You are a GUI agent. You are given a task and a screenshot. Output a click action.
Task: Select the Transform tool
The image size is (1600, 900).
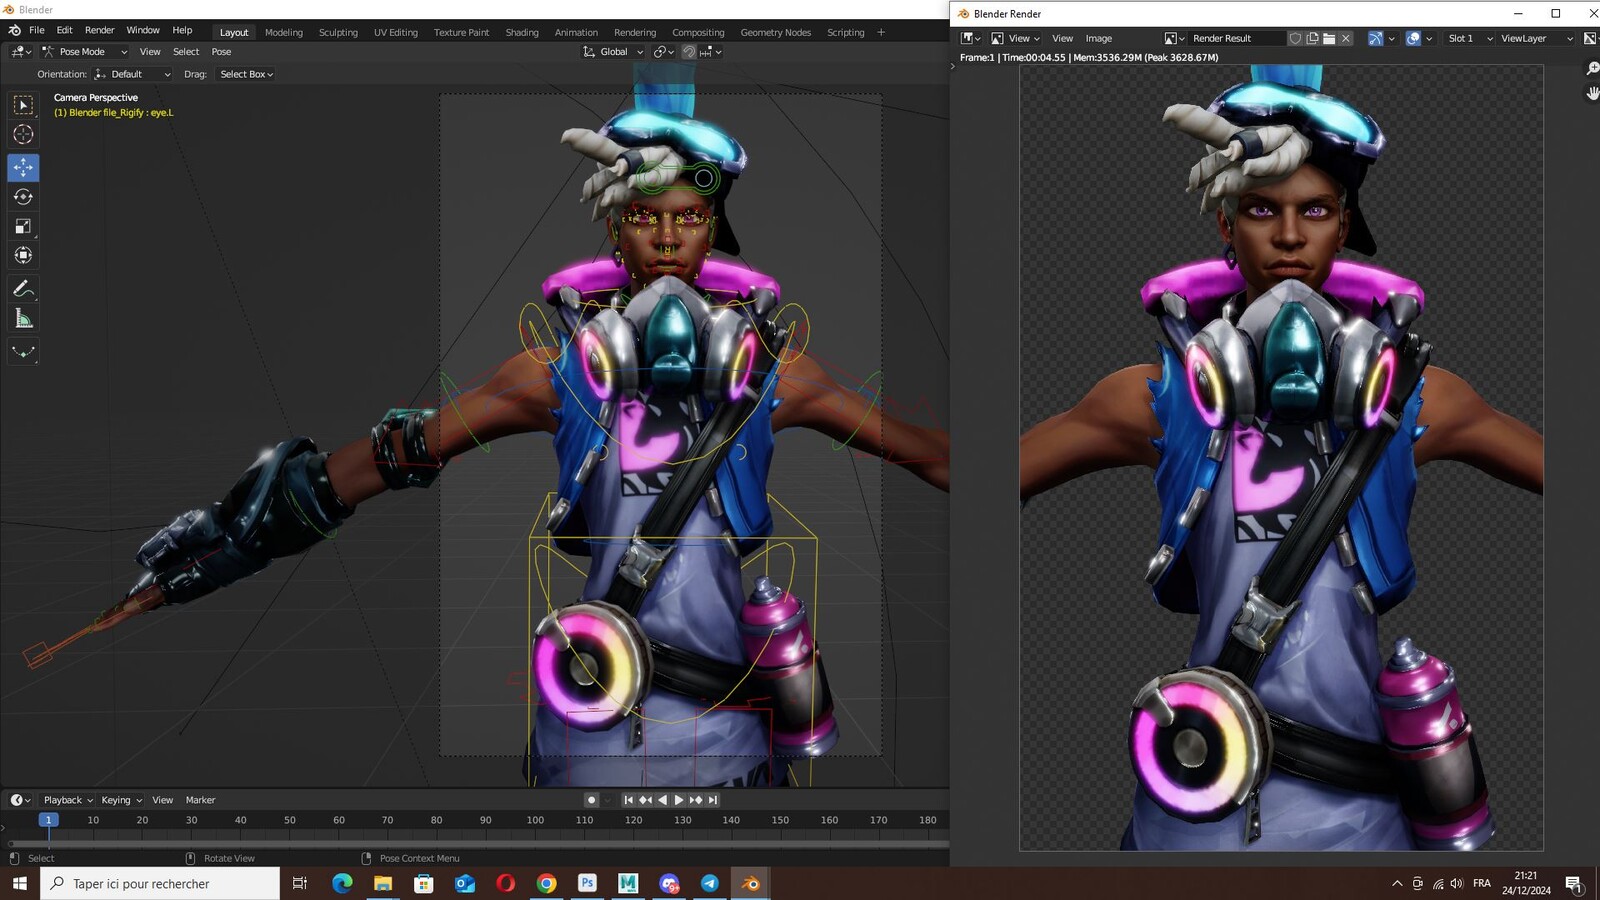point(23,256)
